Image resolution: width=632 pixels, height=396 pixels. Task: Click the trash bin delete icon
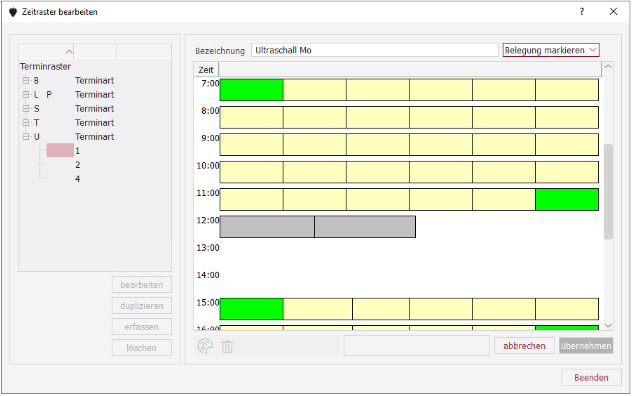(227, 346)
